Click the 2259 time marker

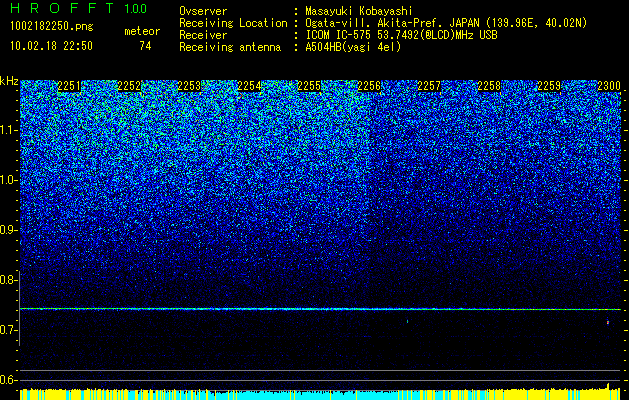(549, 86)
